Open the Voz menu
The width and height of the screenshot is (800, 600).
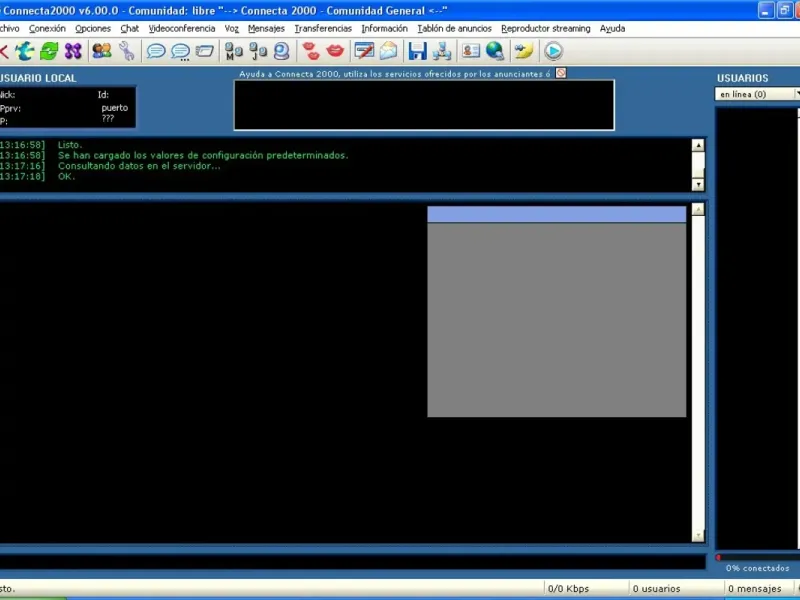coord(232,29)
